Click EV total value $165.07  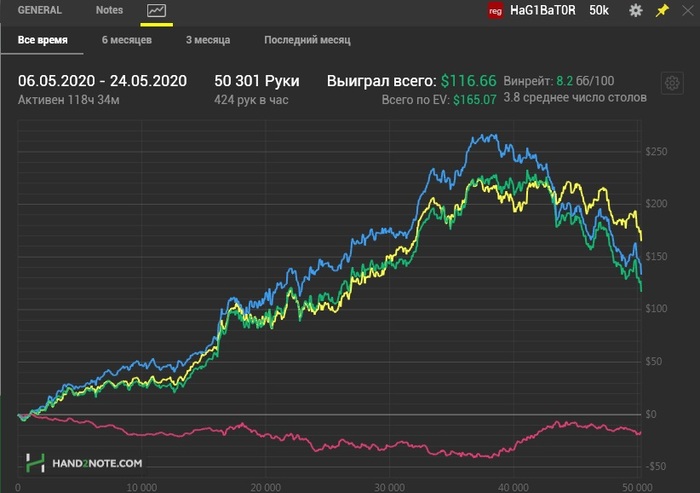tap(475, 100)
